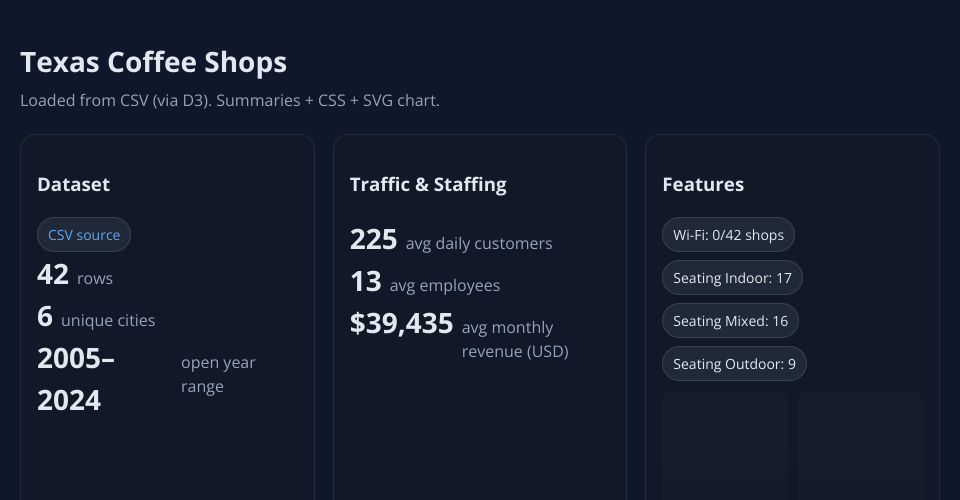Click the 'open year range' label

[x=218, y=375]
